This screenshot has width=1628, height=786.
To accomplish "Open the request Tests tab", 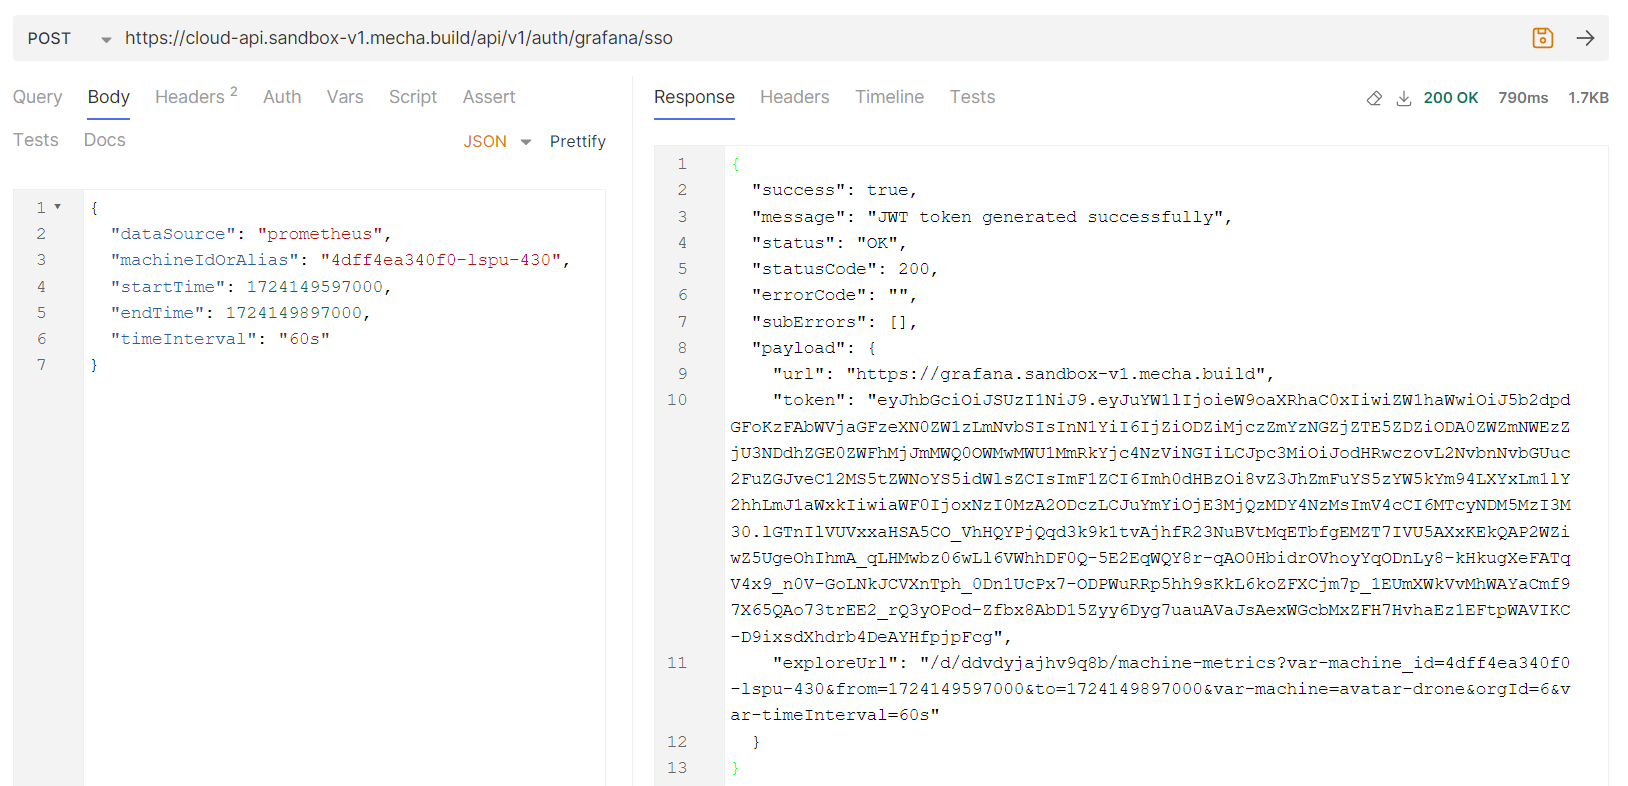I will (x=35, y=140).
